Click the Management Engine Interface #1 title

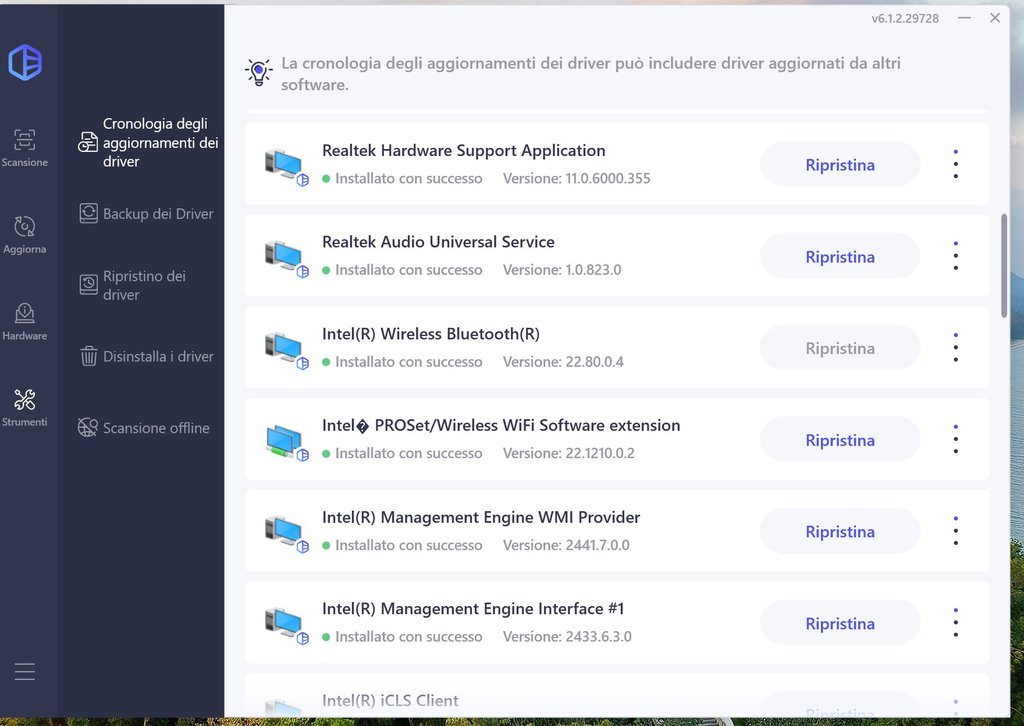[473, 608]
